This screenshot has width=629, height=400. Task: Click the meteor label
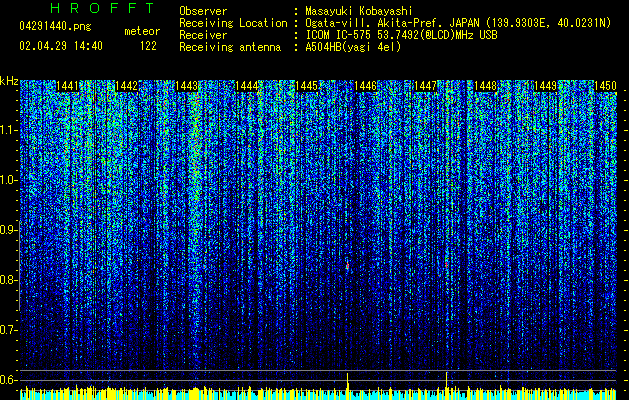(x=142, y=31)
